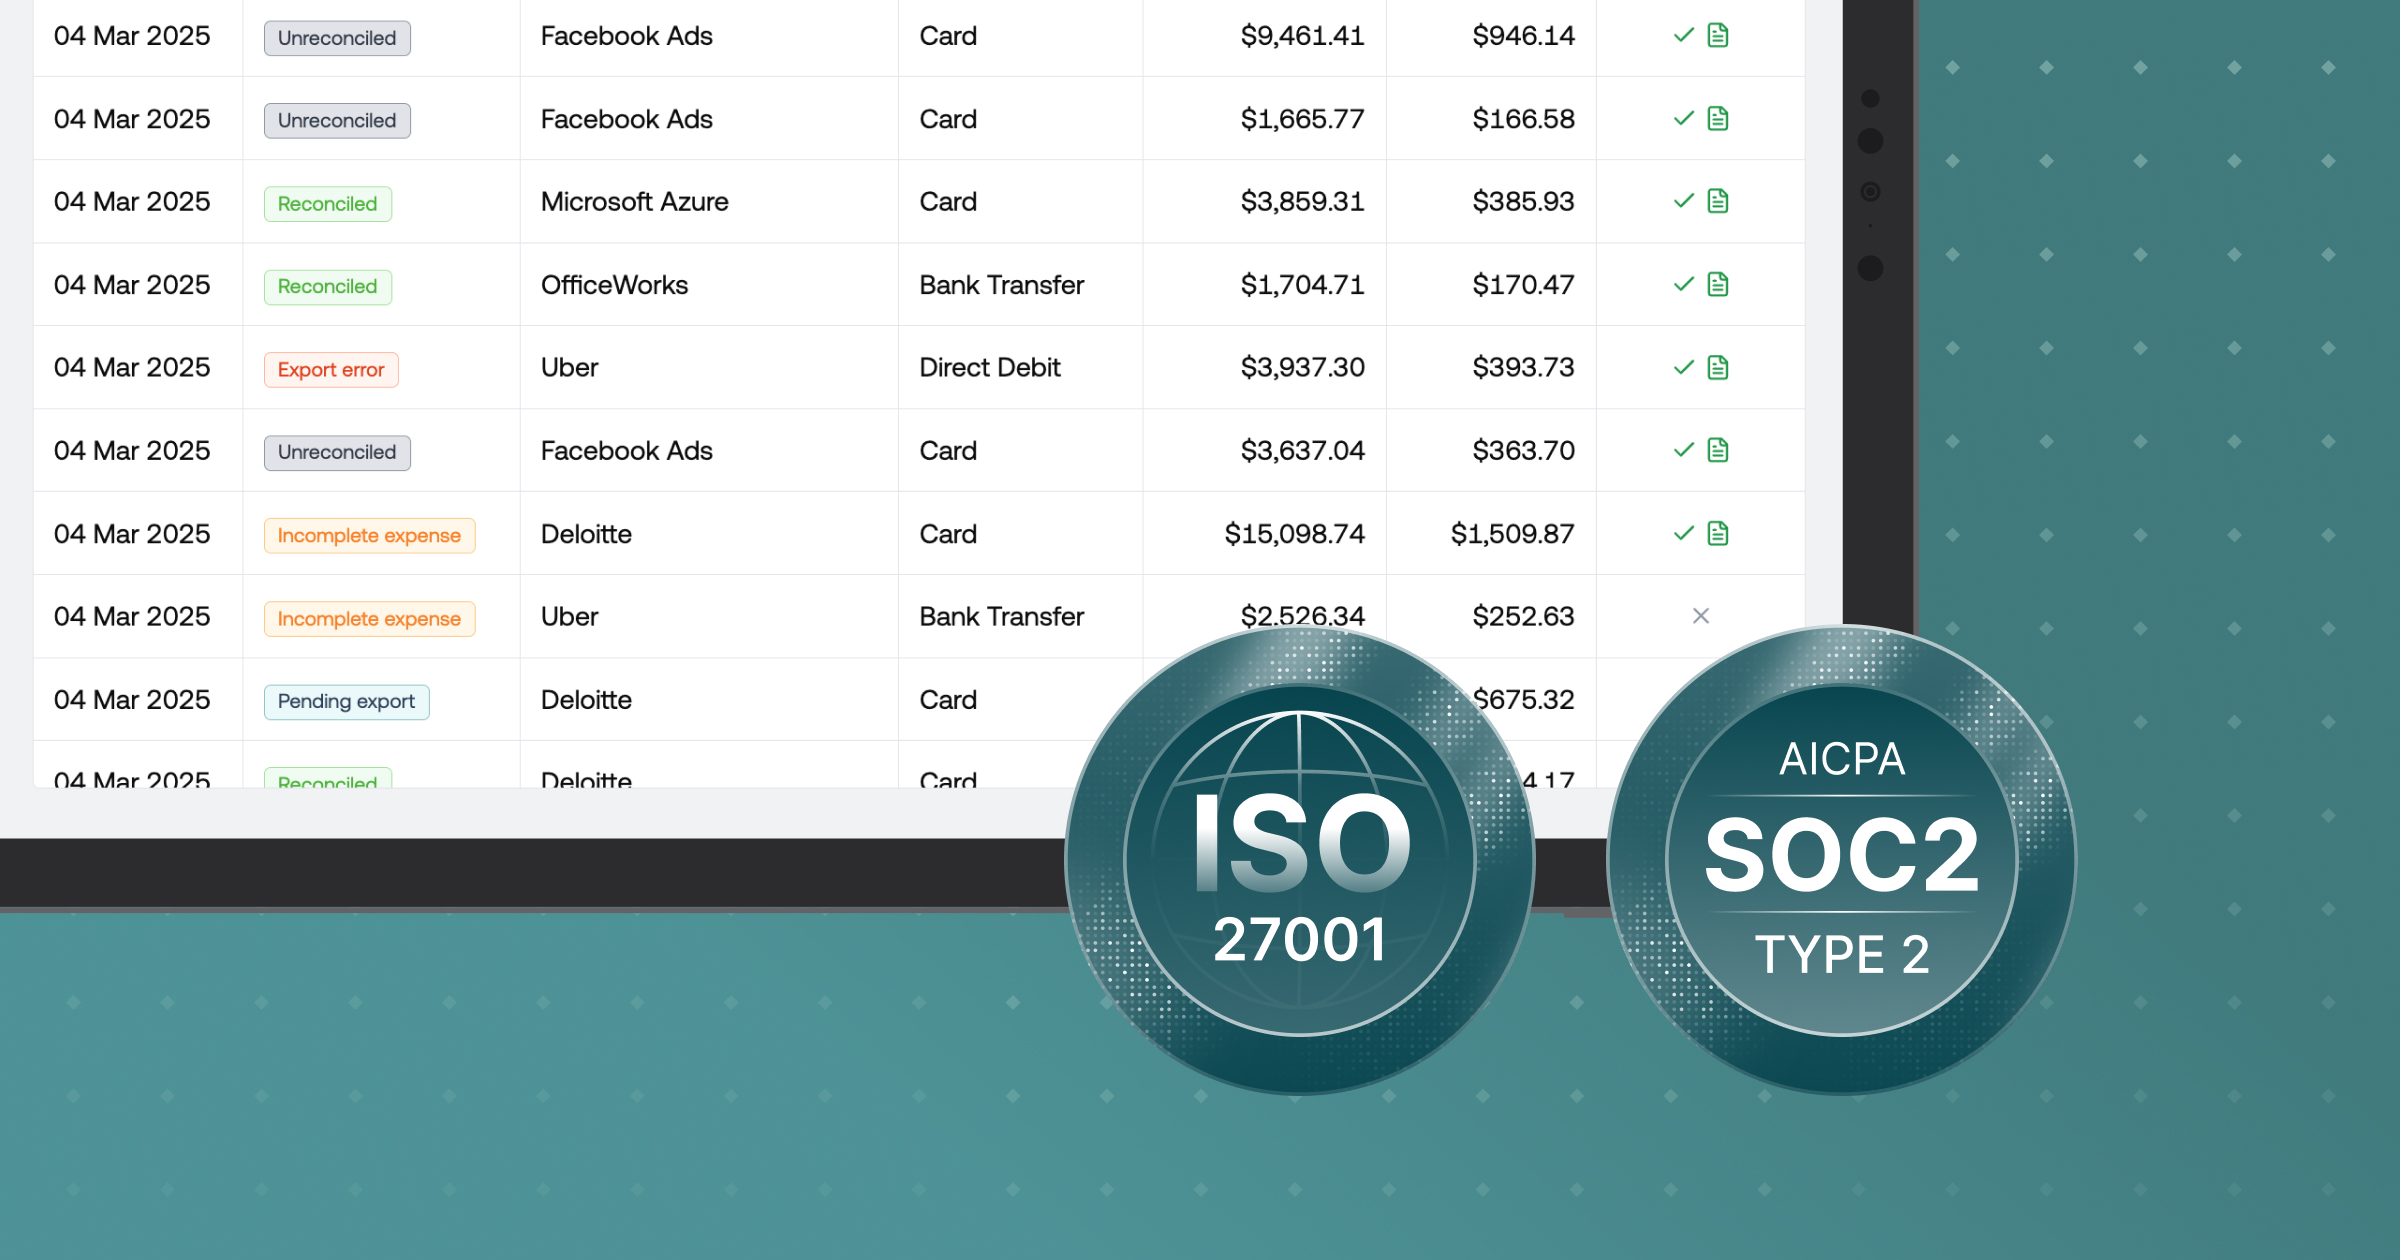
Task: Select the OfficeWorks merchant cell
Action: (x=614, y=285)
